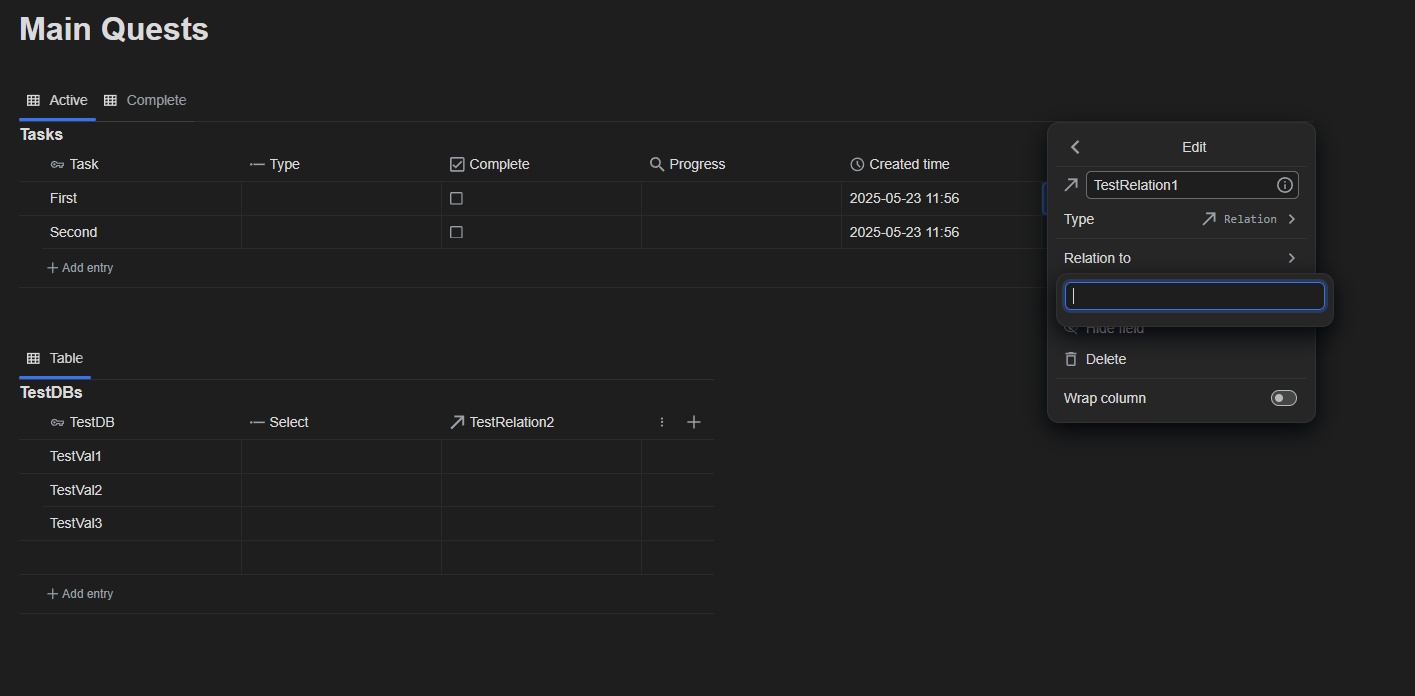Click the back arrow in Edit panel
The width and height of the screenshot is (1415, 696).
click(x=1075, y=147)
